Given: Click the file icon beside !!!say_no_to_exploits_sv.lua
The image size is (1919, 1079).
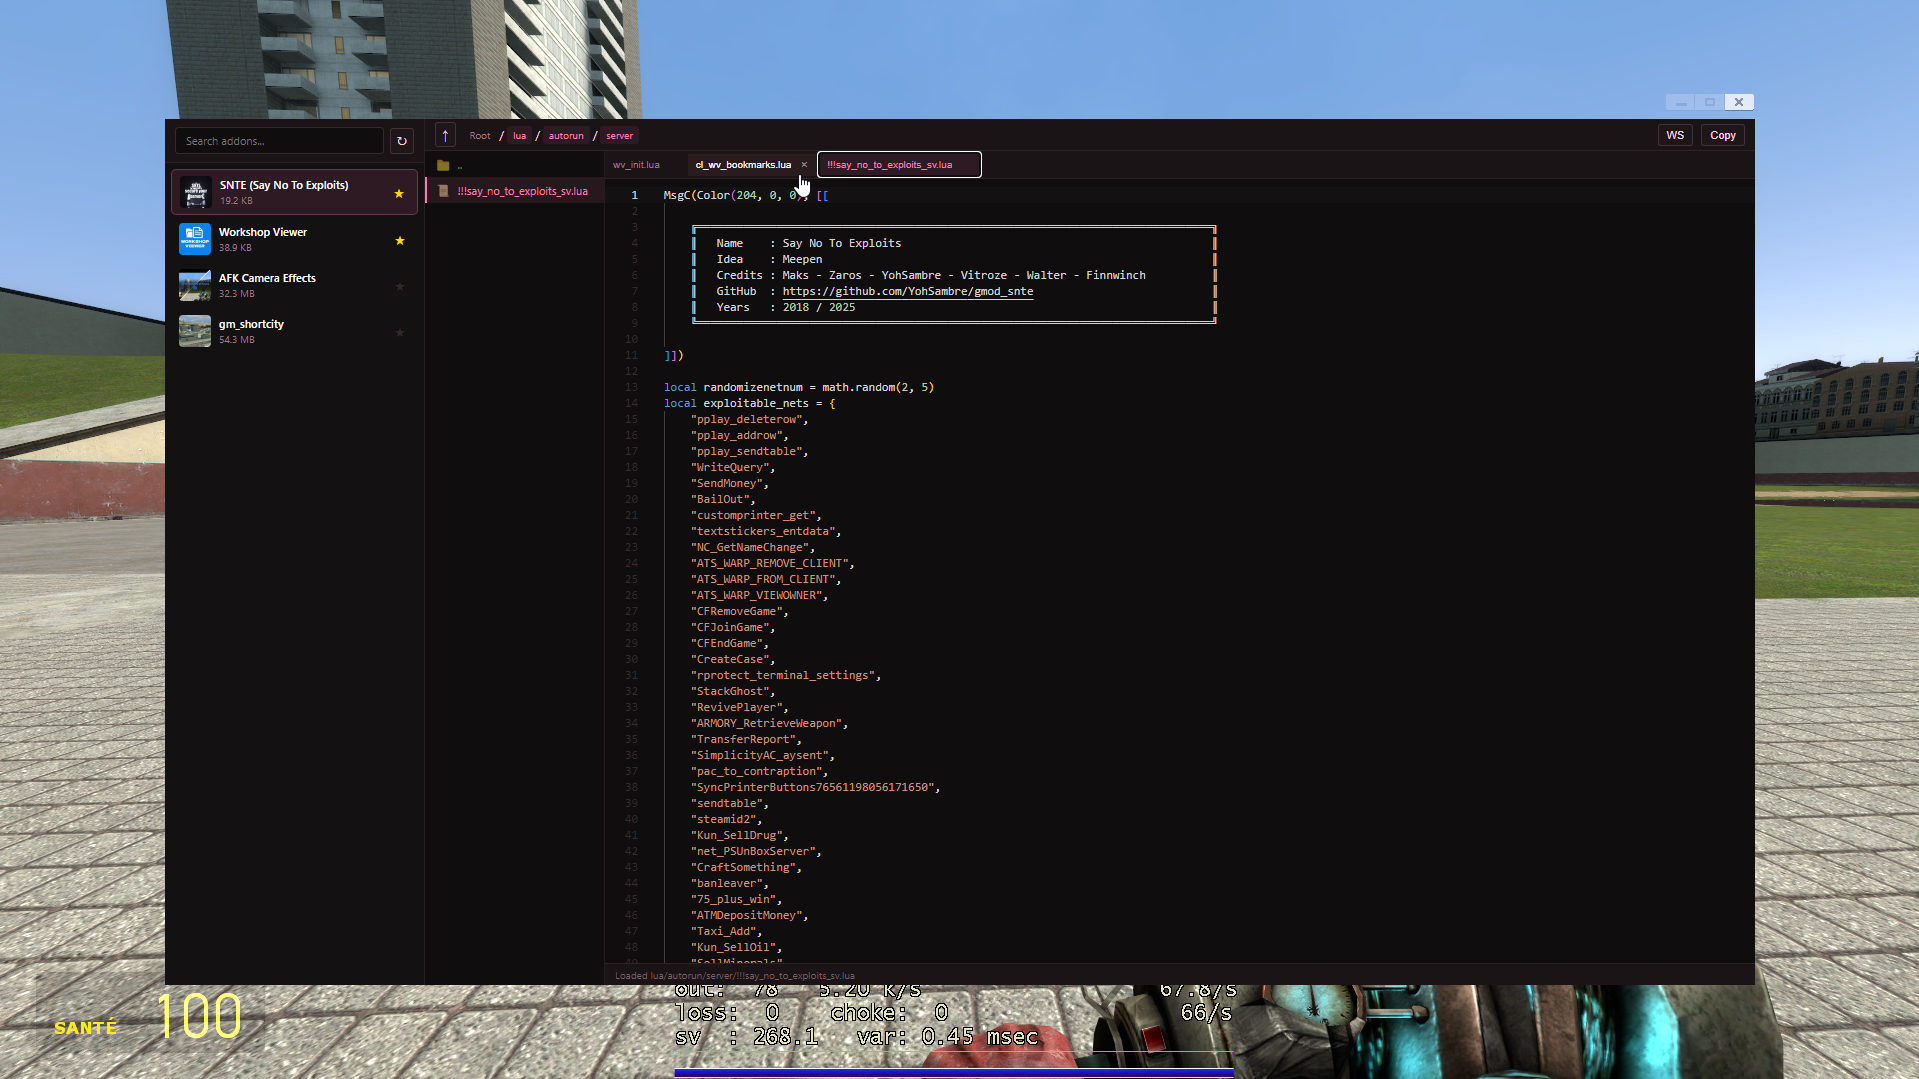Looking at the screenshot, I should 443,190.
